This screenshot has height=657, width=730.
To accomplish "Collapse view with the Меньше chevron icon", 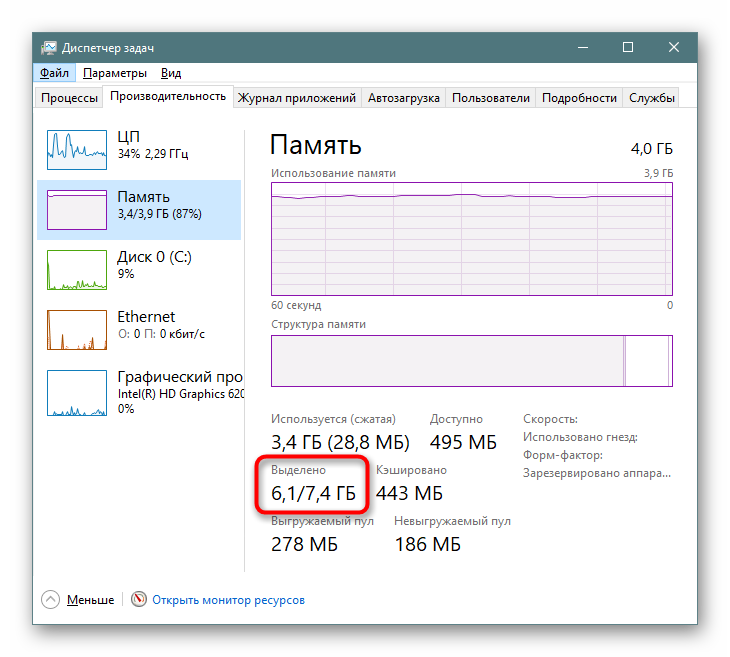I will click(50, 599).
